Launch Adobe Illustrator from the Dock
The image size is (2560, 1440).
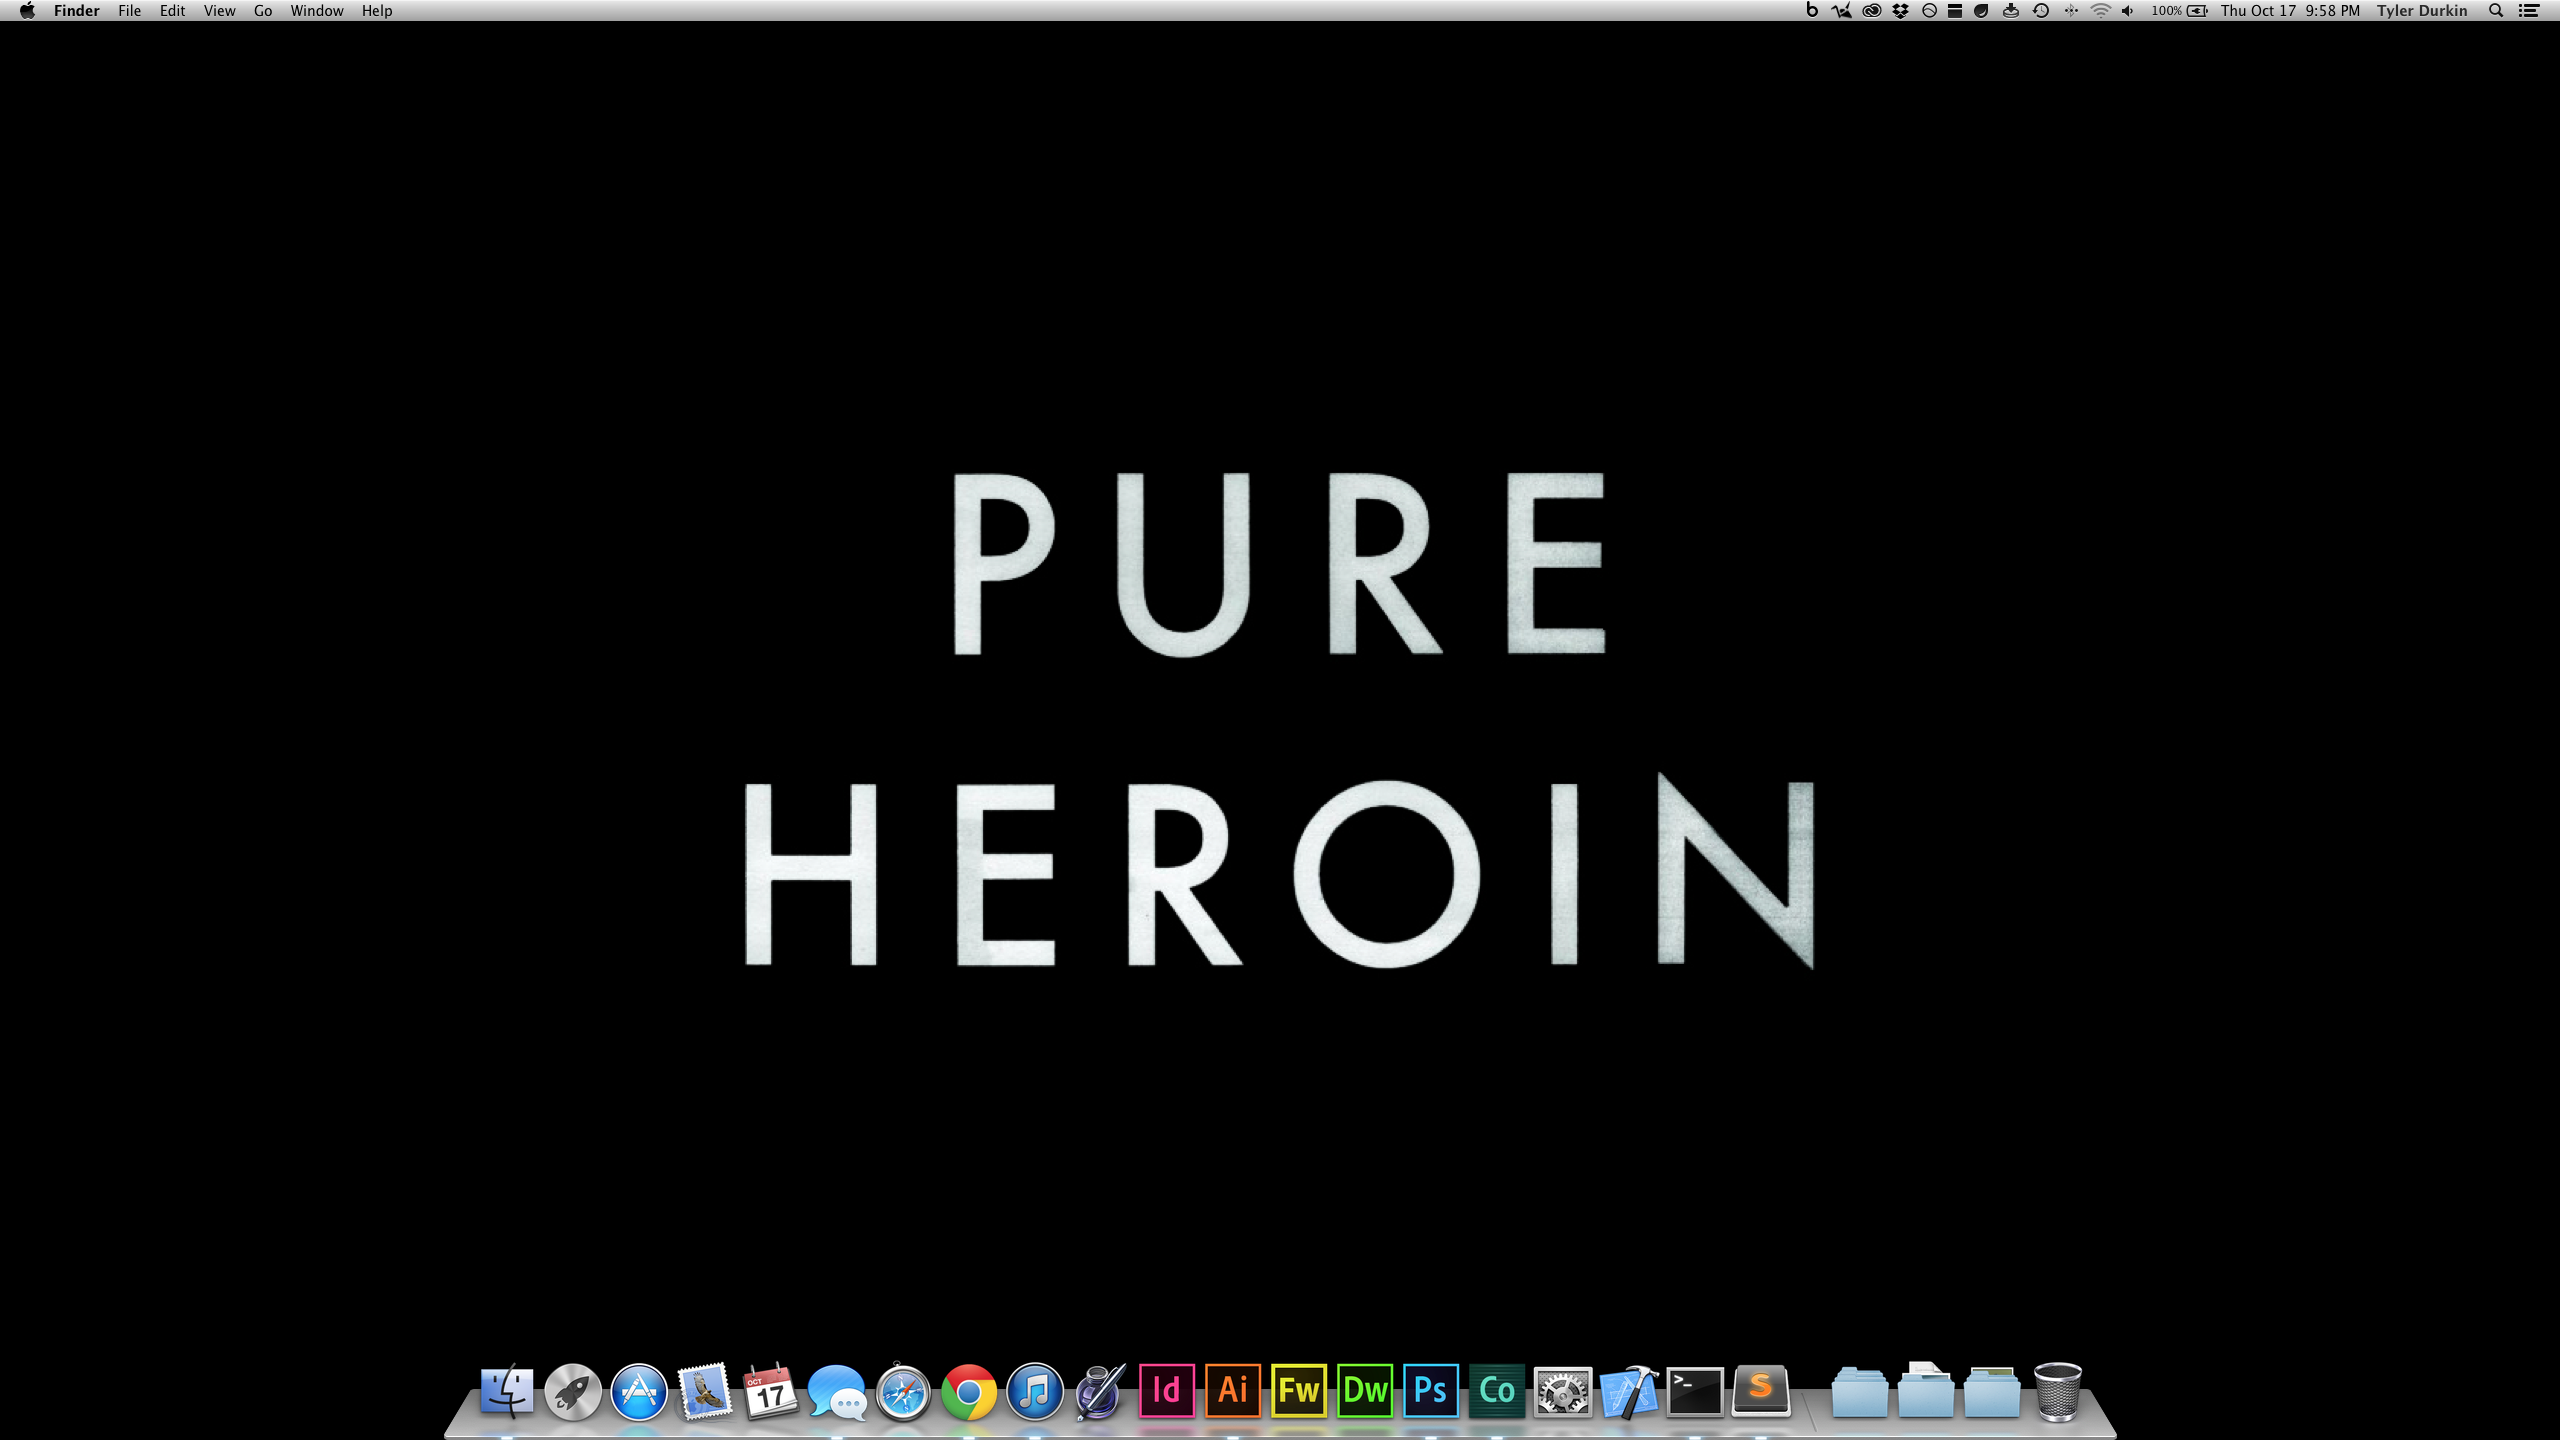point(1233,1391)
